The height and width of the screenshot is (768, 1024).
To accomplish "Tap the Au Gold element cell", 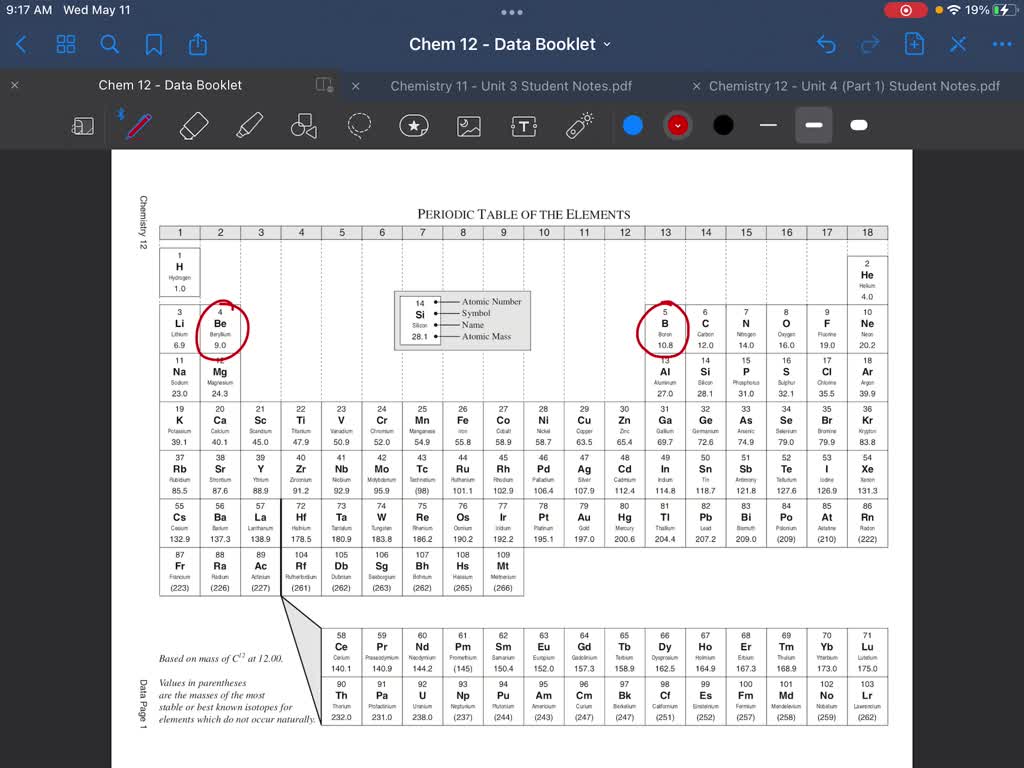I will tap(584, 522).
